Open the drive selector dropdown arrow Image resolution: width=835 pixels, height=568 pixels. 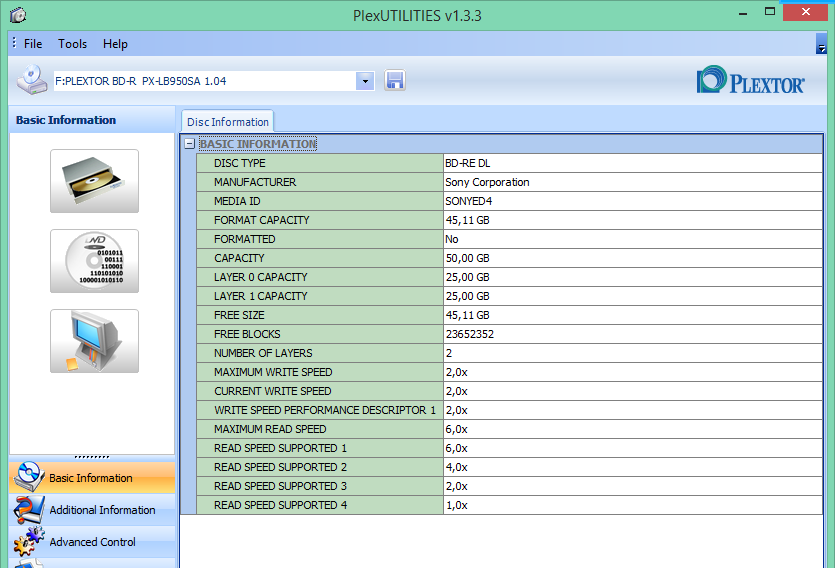pyautogui.click(x=365, y=81)
